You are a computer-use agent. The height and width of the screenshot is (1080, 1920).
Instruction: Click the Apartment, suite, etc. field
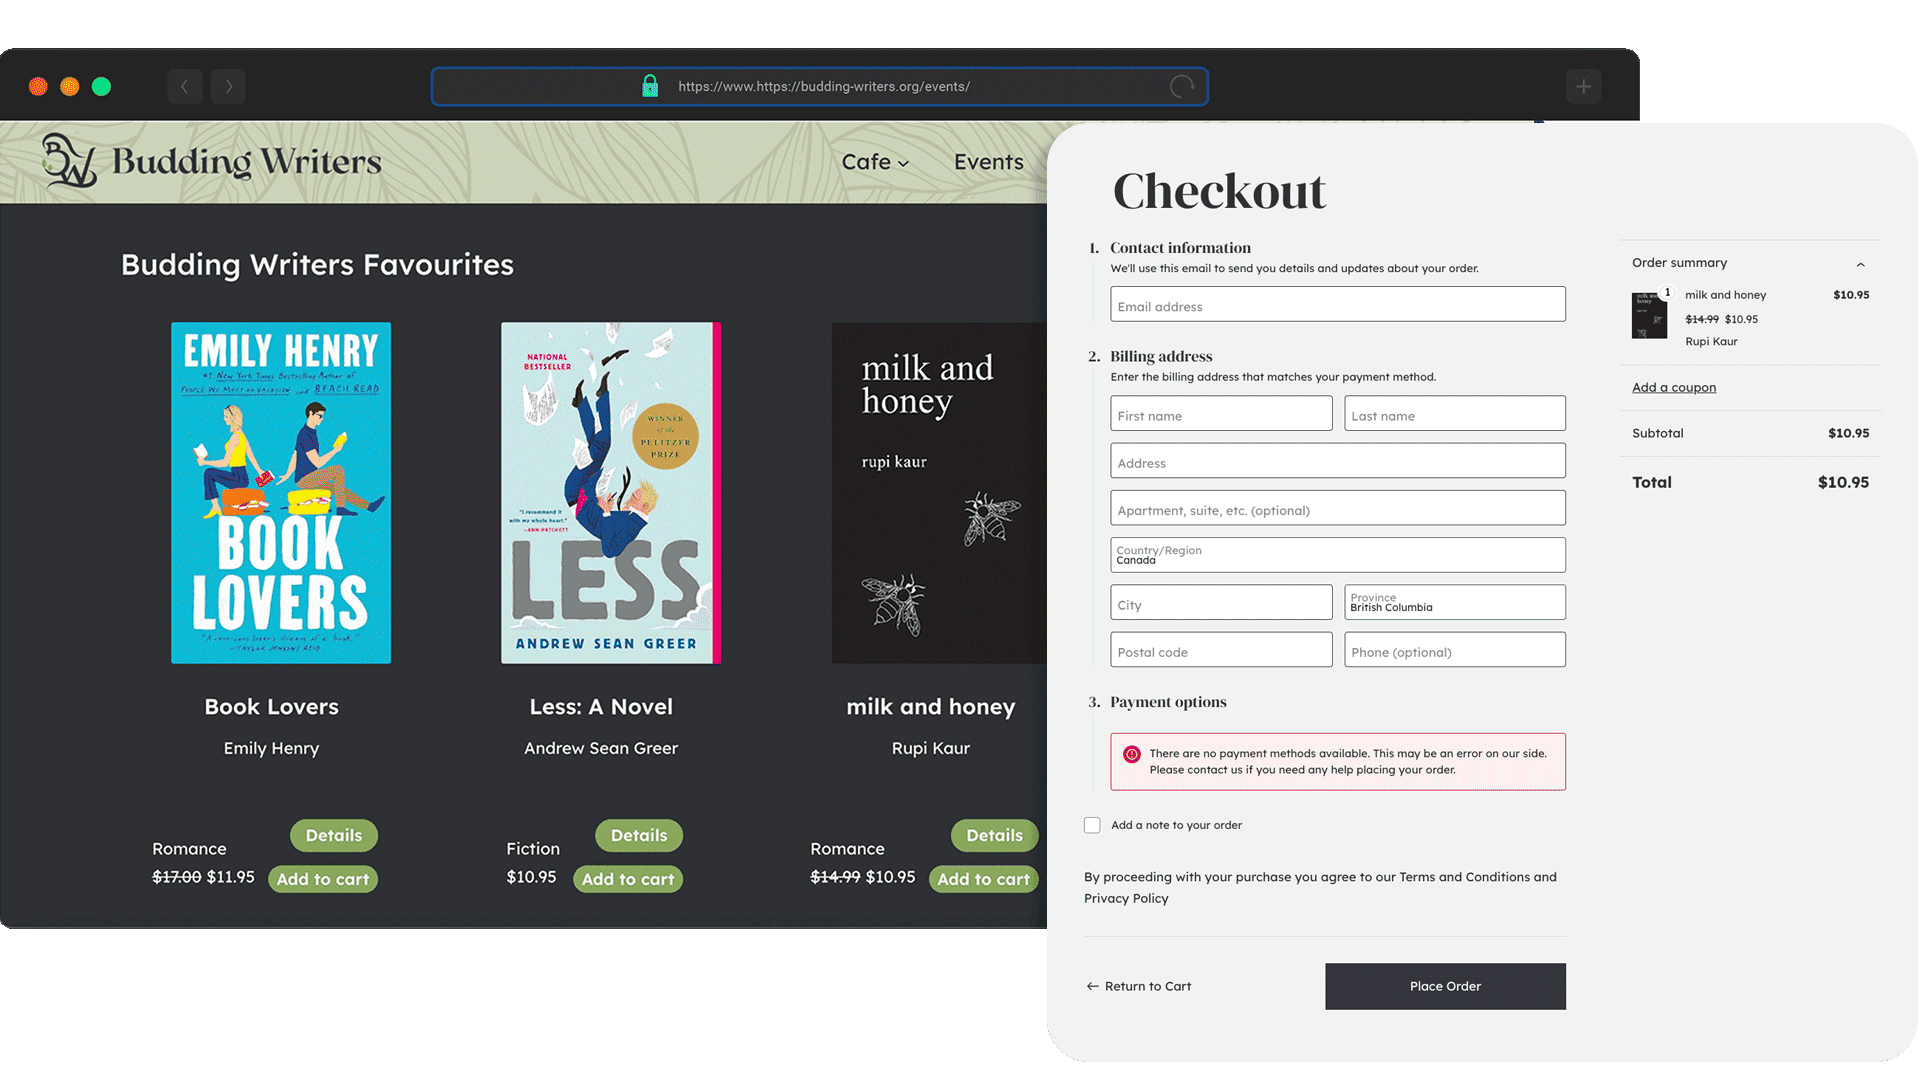click(x=1338, y=508)
